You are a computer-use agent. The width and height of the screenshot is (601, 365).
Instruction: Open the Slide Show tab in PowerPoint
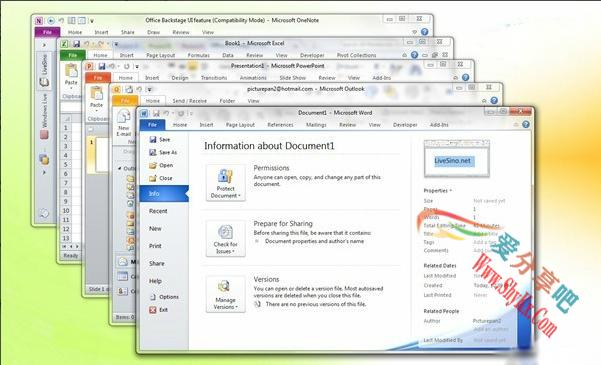pos(292,78)
